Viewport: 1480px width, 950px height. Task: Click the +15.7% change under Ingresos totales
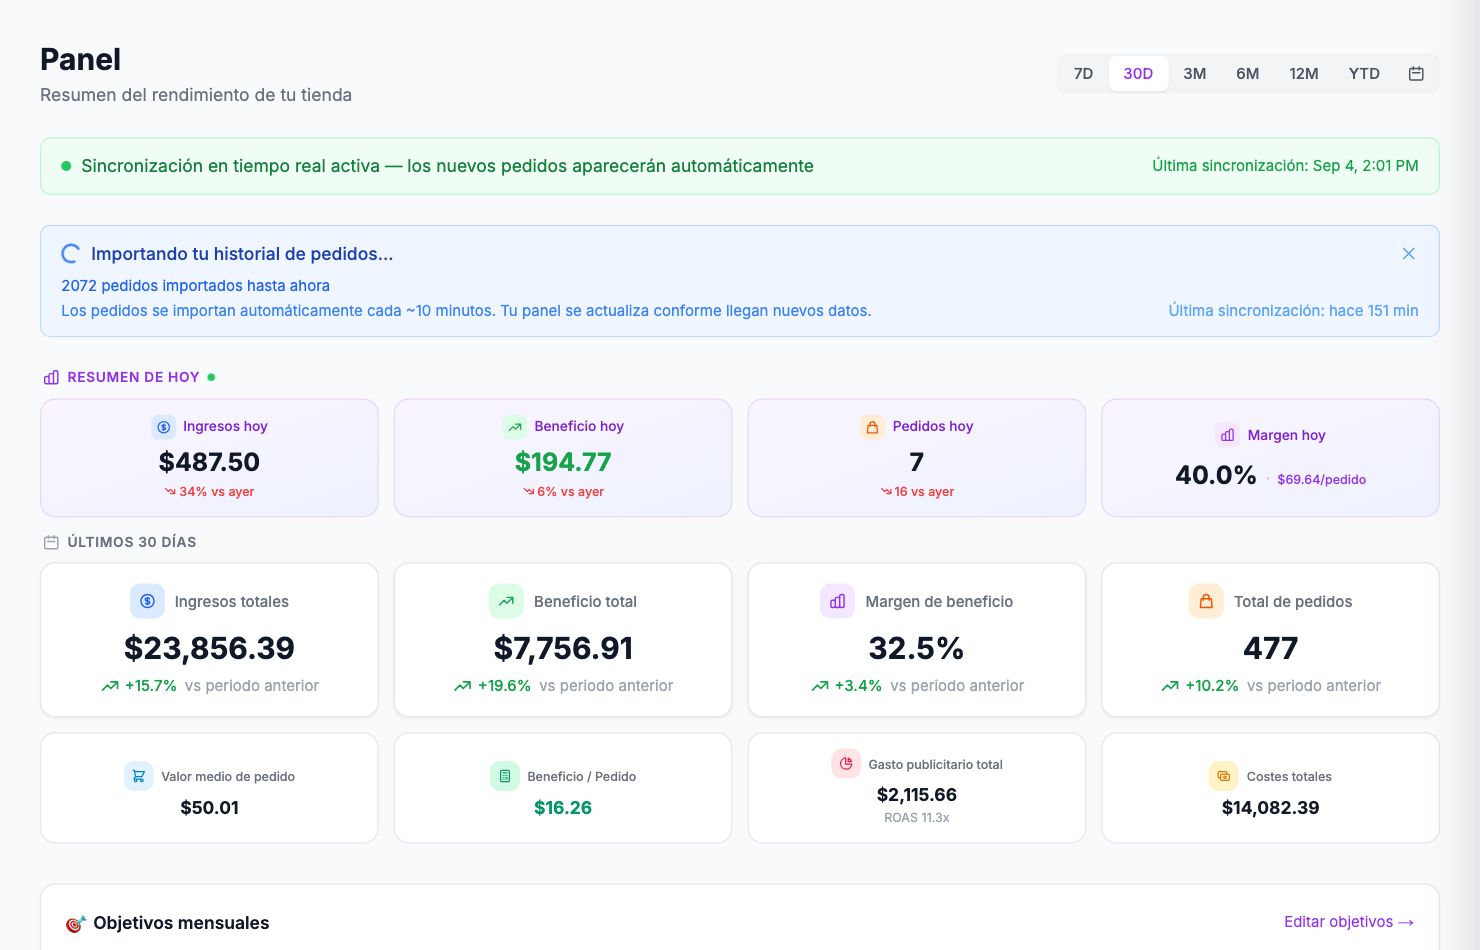coord(150,686)
